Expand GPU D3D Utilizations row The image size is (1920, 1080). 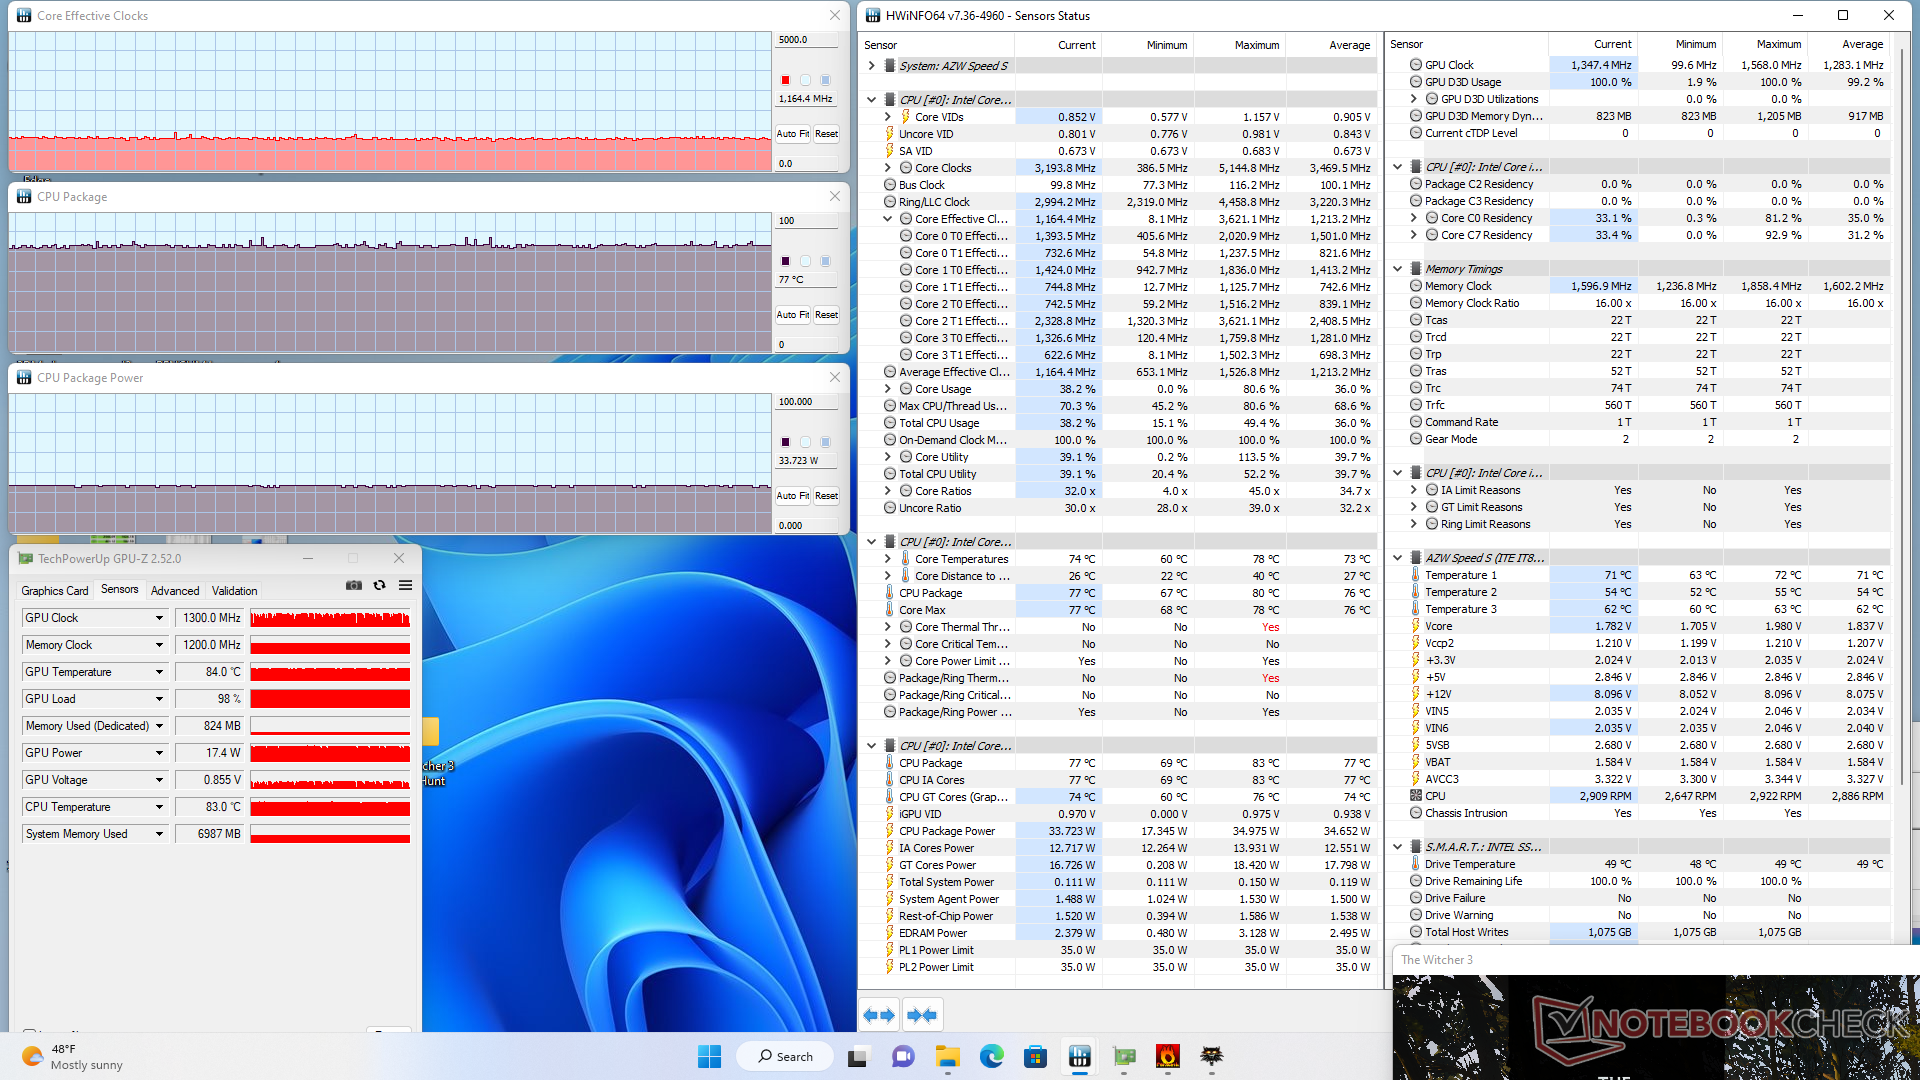coord(1414,99)
